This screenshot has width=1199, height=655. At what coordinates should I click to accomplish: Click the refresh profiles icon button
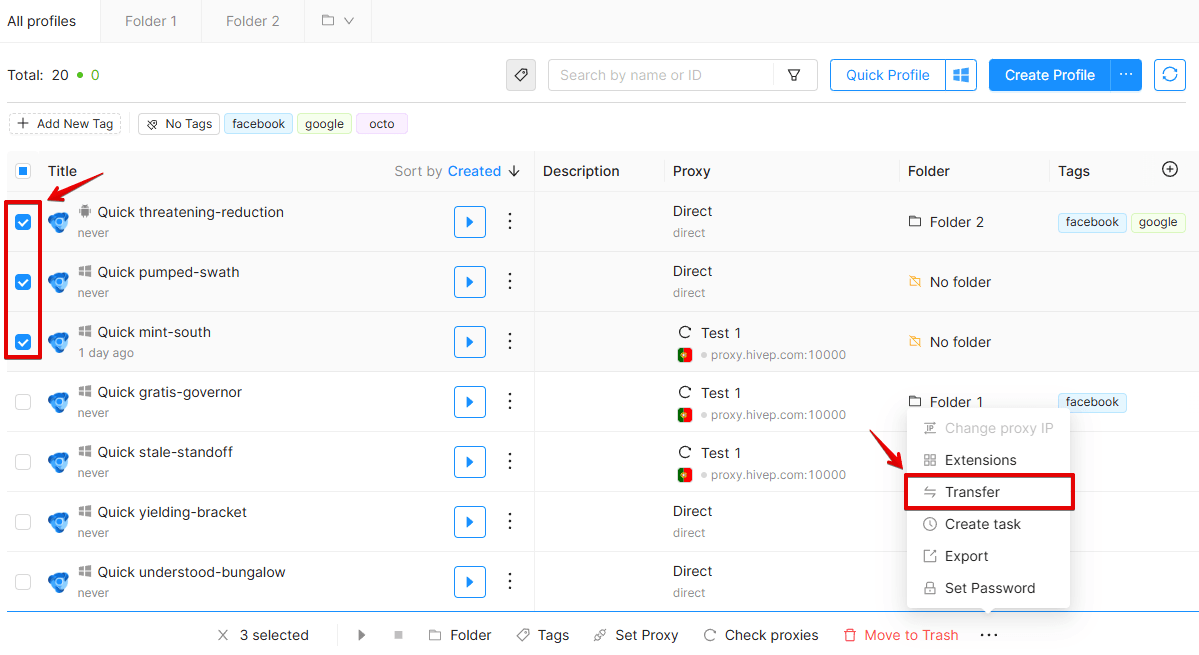[x=1169, y=75]
